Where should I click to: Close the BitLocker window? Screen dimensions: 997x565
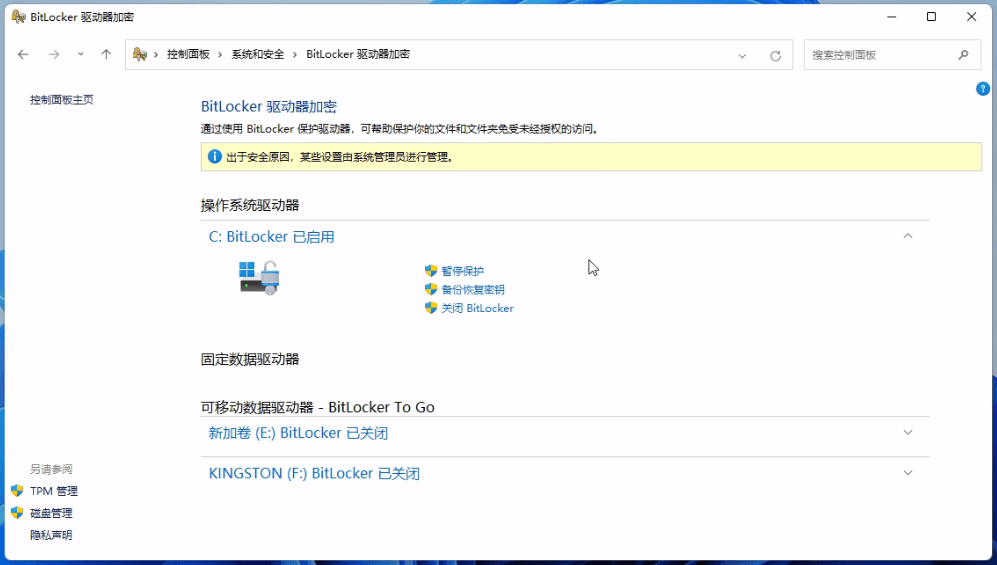972,17
